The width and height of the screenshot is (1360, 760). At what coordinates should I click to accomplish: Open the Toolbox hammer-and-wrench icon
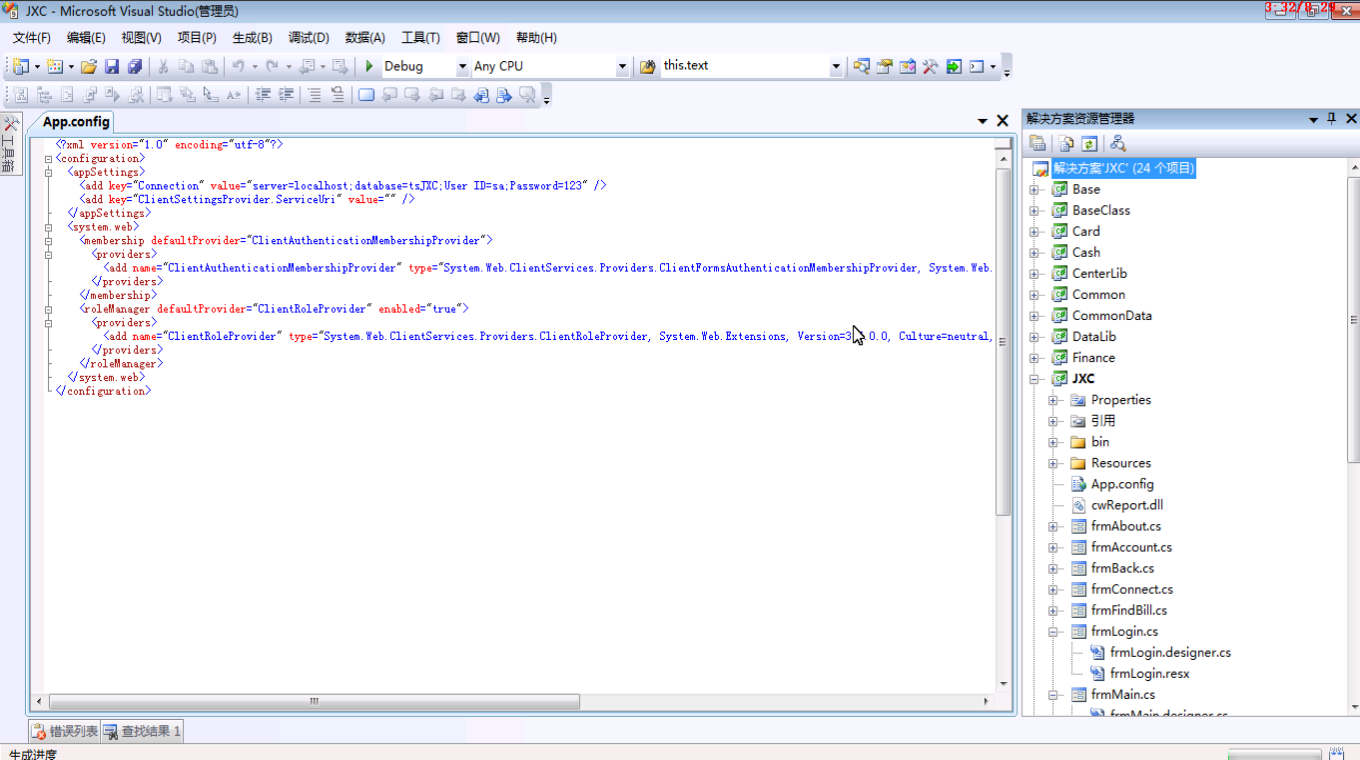[x=930, y=66]
